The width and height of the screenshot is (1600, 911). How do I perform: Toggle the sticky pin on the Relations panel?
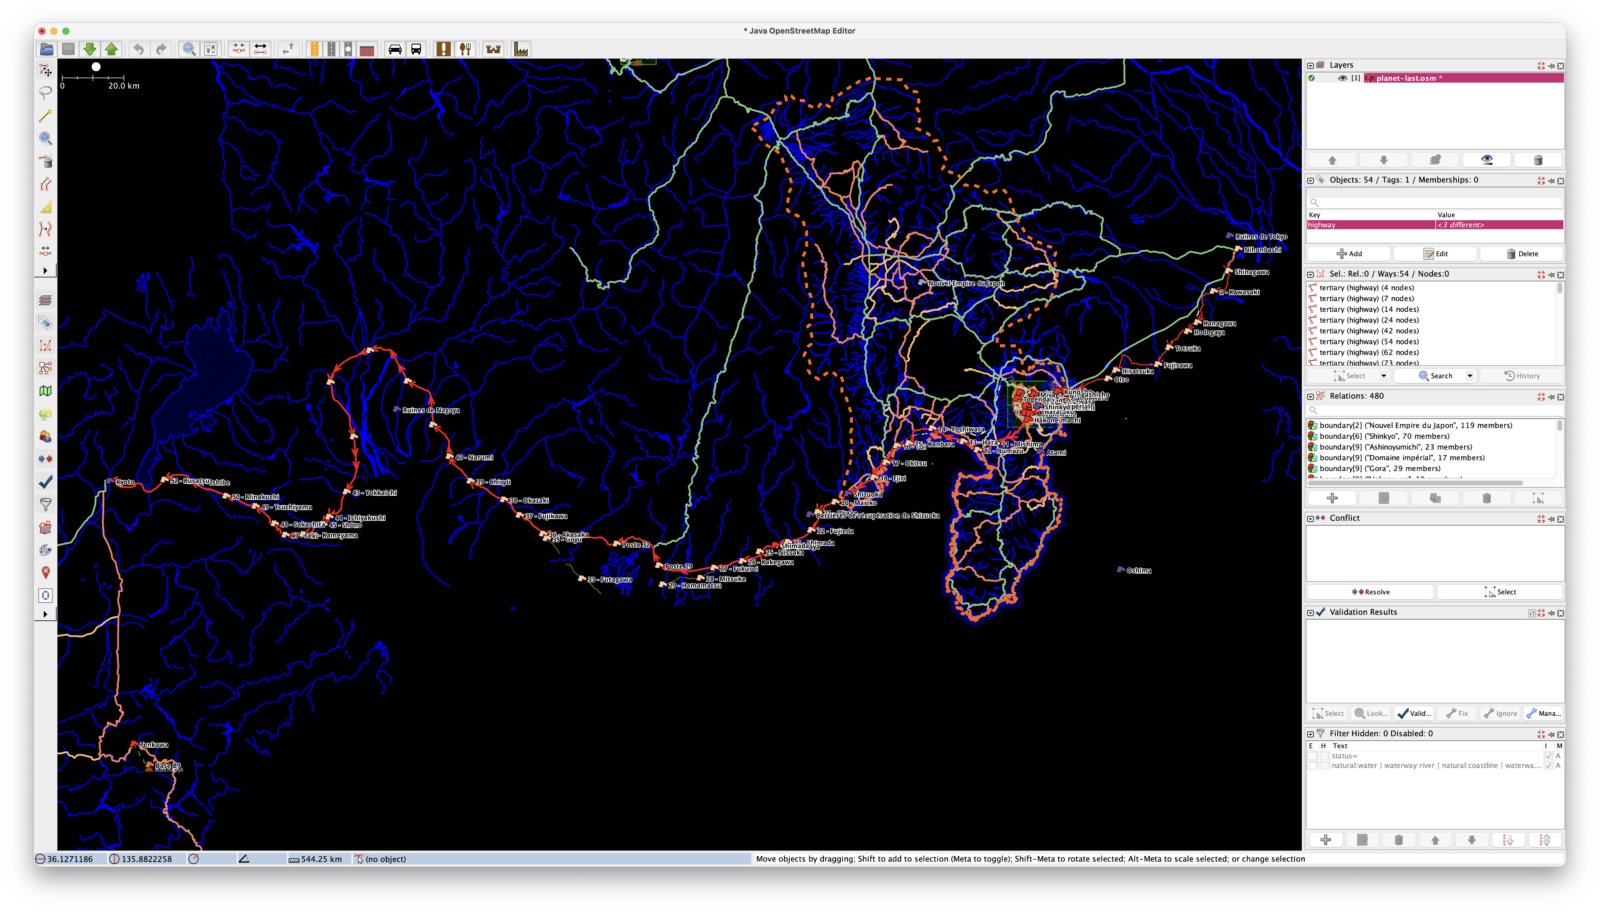1550,396
